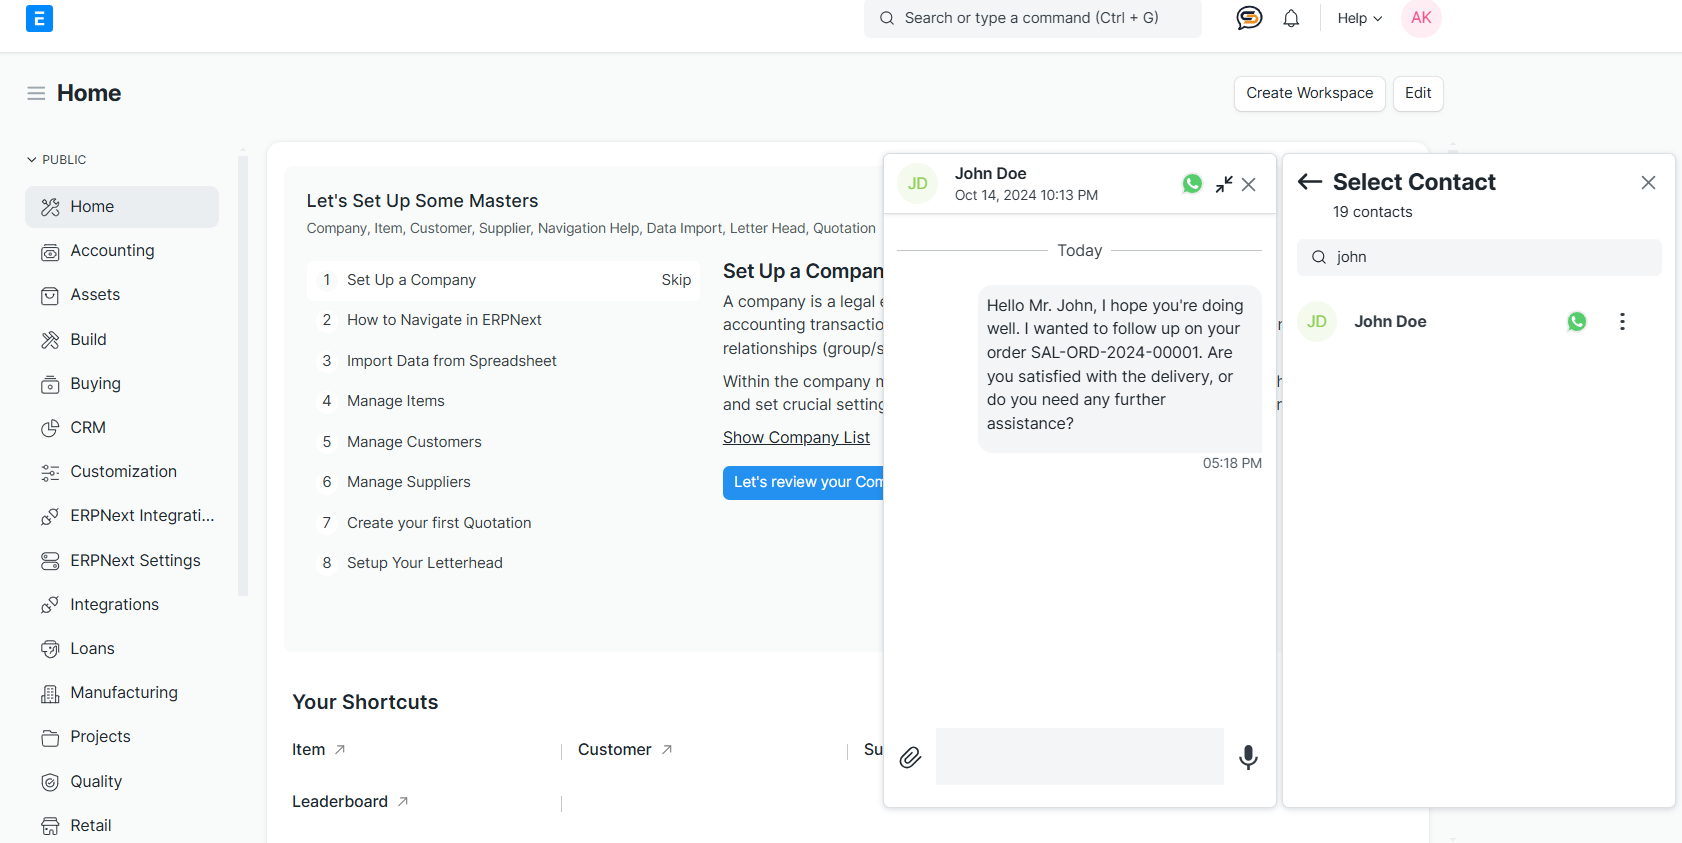Click the chat message input box
This screenshot has width=1682, height=843.
1079,756
